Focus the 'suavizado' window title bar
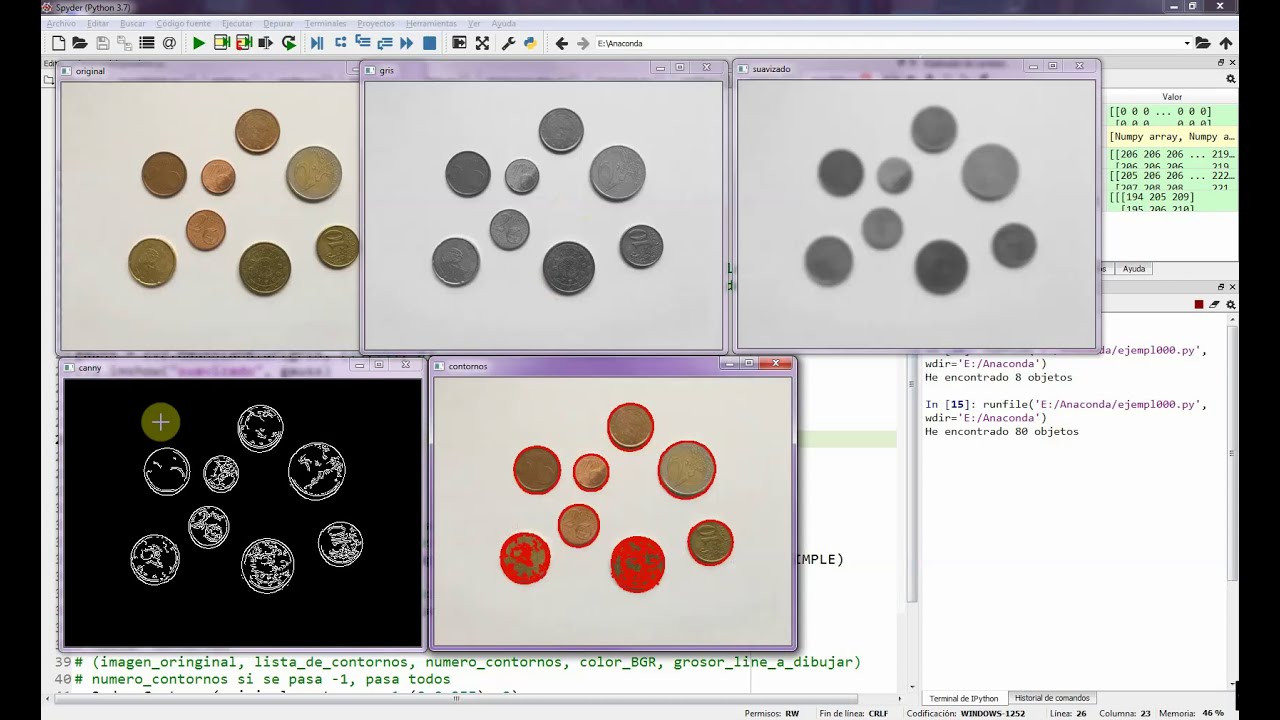 tap(916, 68)
